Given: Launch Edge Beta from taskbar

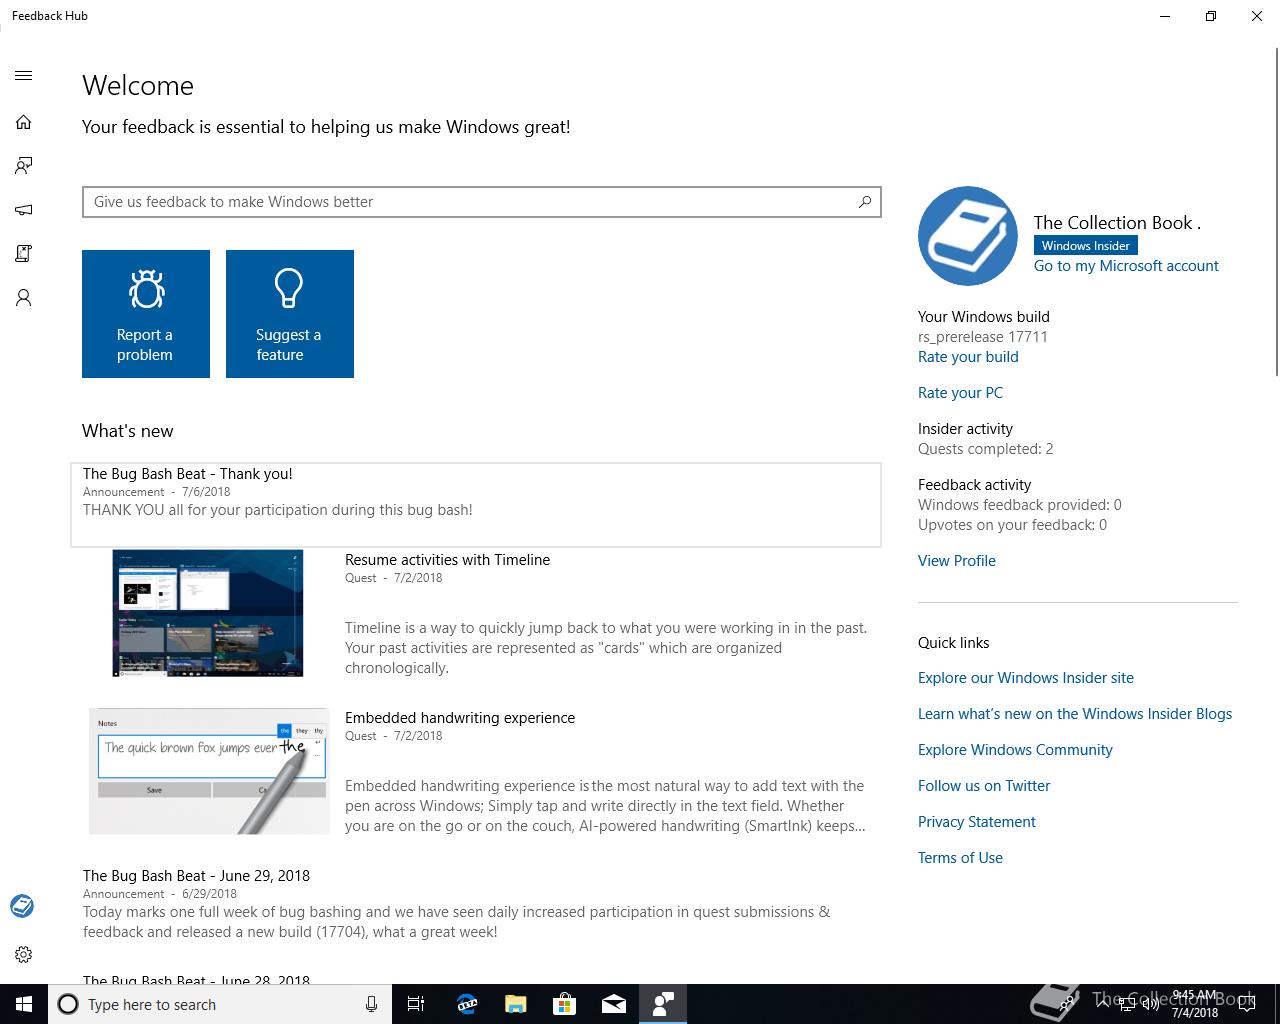Looking at the screenshot, I should click(x=466, y=1004).
